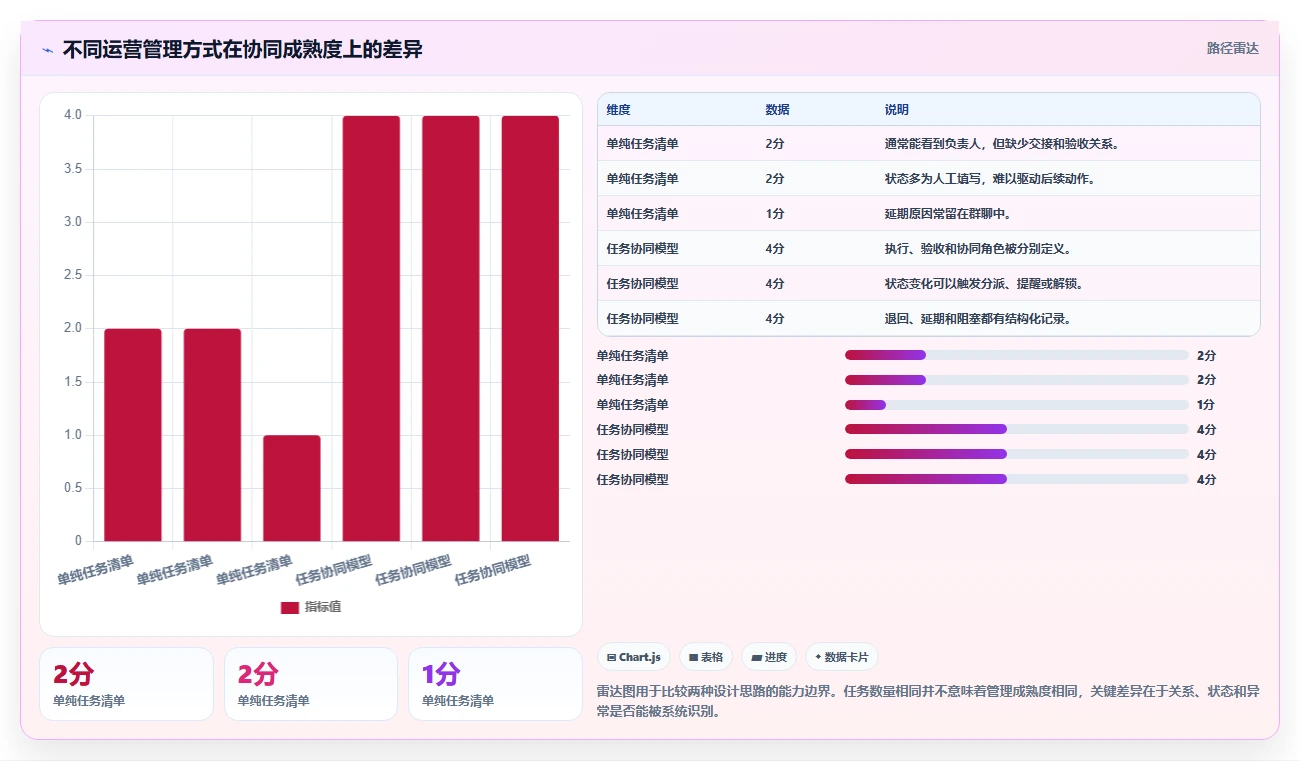1300x761 pixels.
Task: Click the footer paragraph starting with 雷达图用于比较
Action: point(928,701)
